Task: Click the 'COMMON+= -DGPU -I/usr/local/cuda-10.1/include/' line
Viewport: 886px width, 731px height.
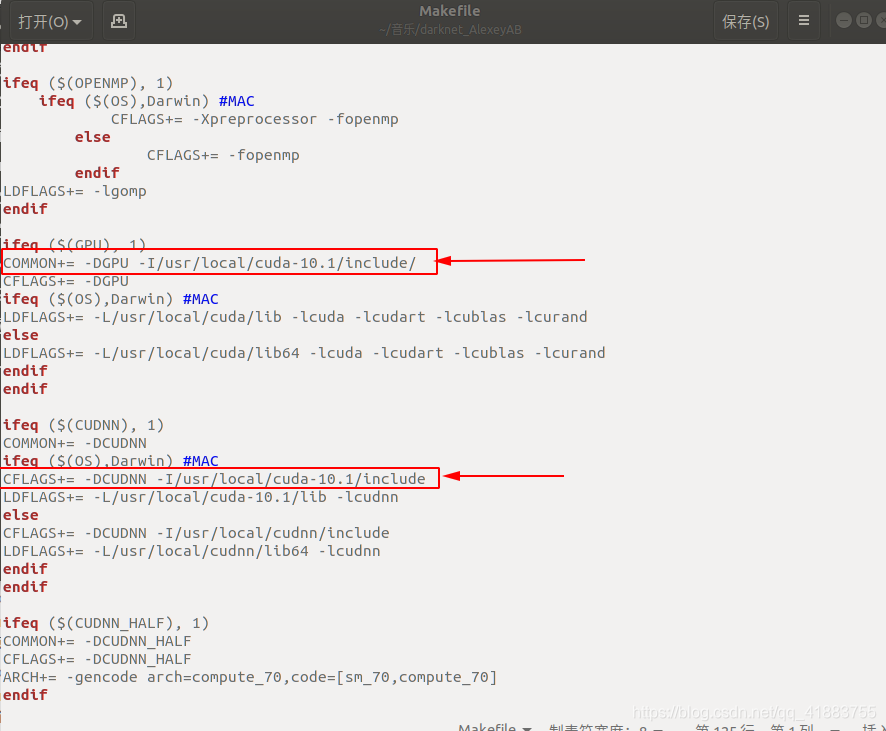Action: pyautogui.click(x=210, y=263)
